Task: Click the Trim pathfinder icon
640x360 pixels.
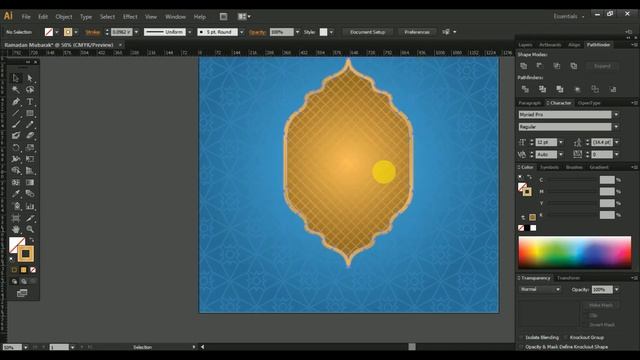Action: point(542,89)
